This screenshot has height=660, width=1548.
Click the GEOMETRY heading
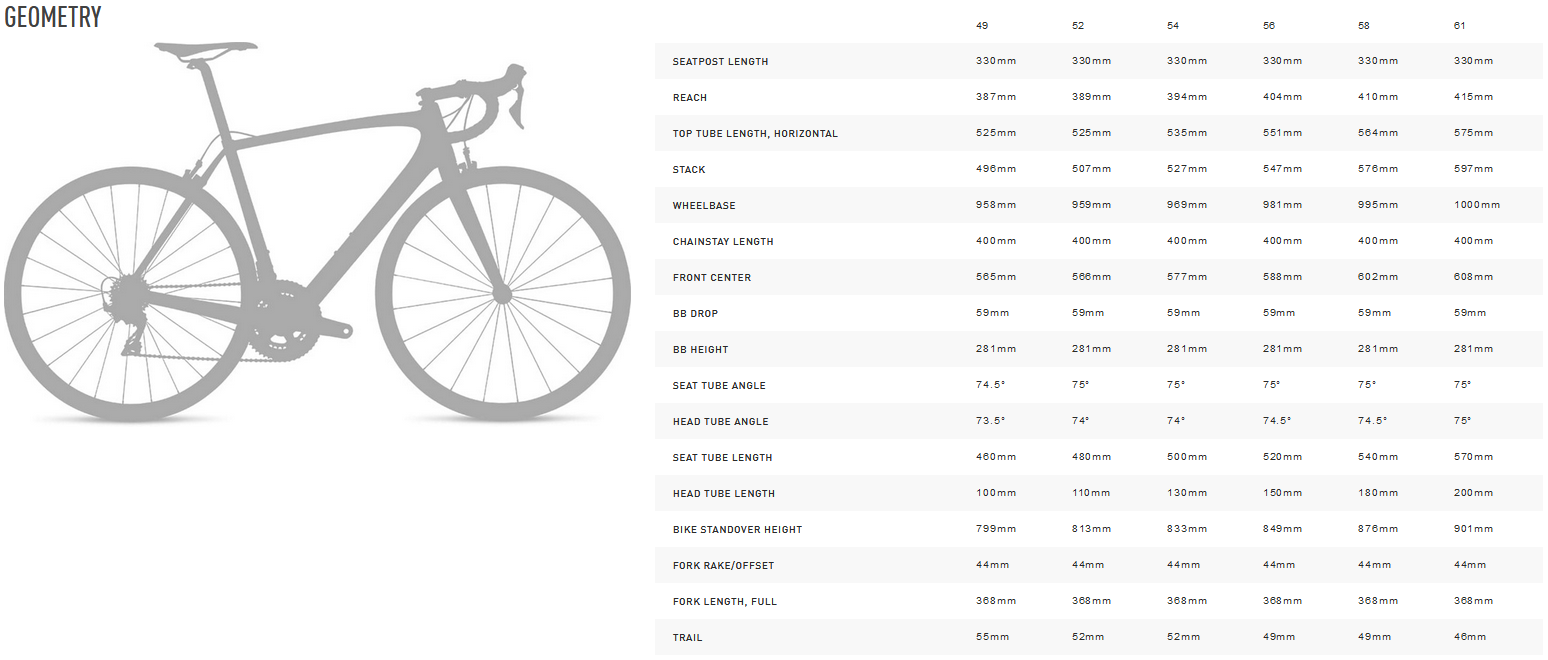point(53,18)
